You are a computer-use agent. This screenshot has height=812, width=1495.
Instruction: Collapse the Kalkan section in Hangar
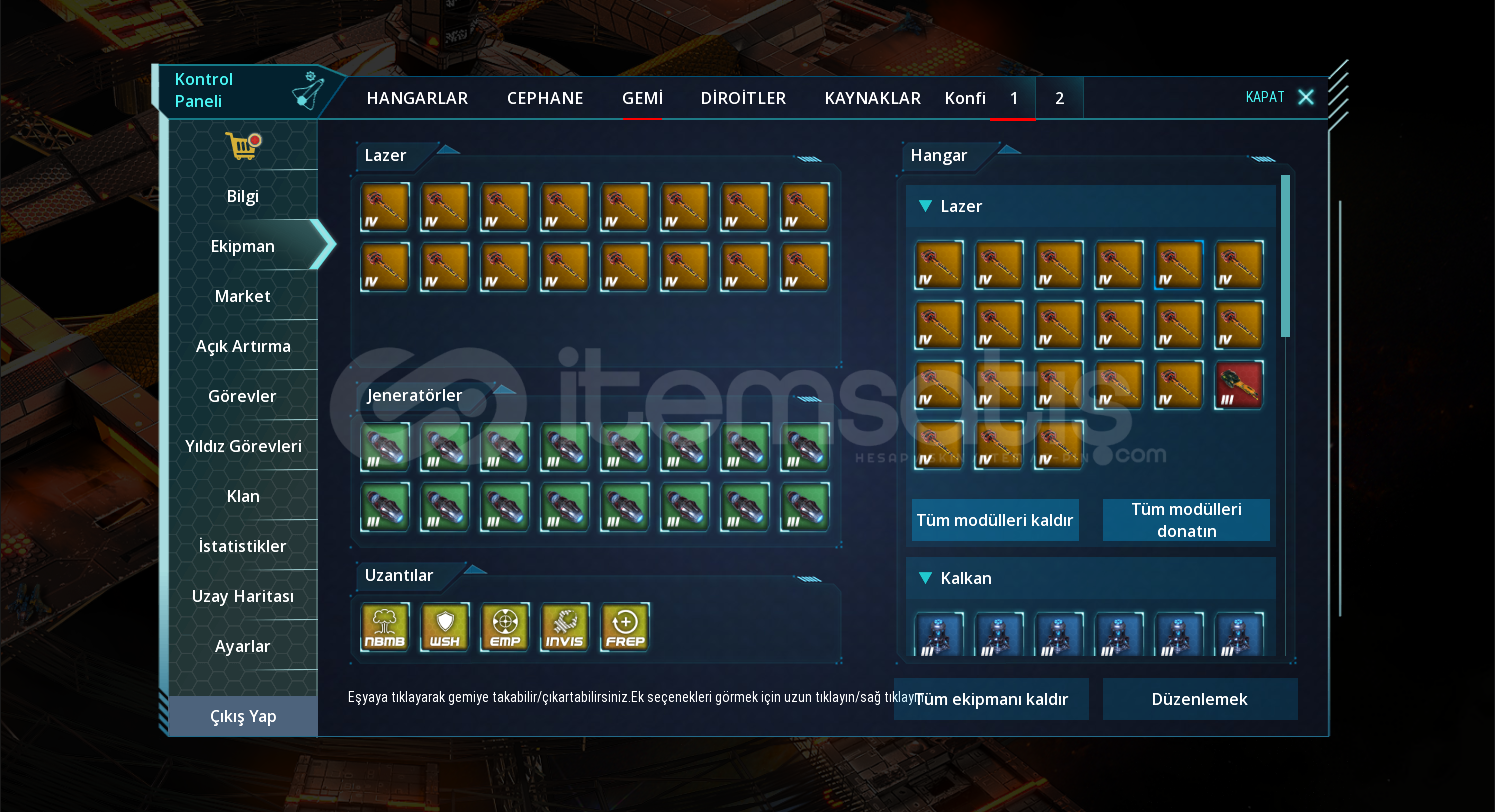pyautogui.click(x=926, y=578)
